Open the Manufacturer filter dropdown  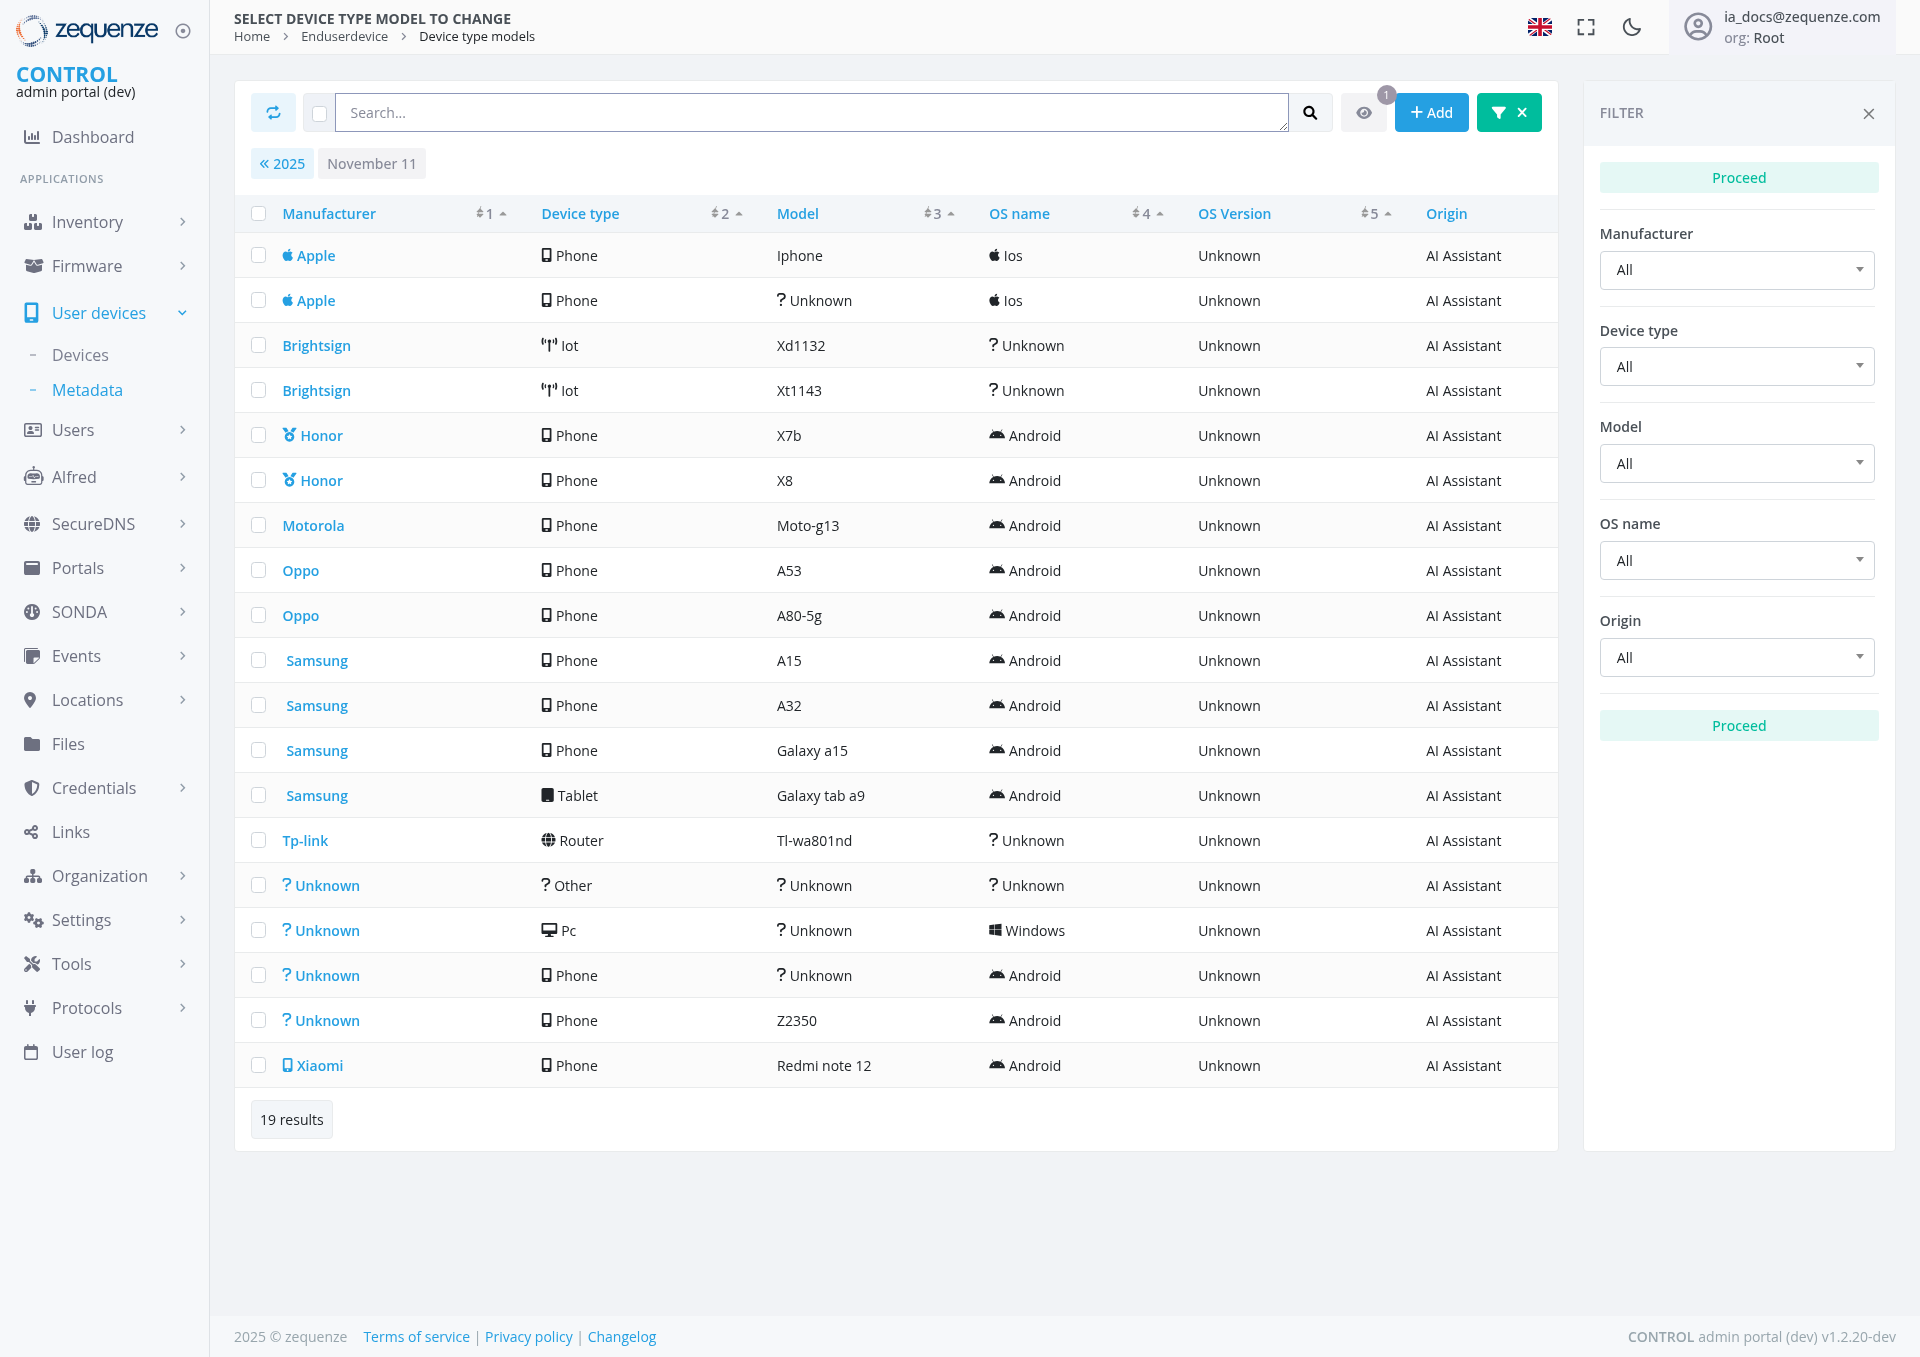pos(1737,270)
